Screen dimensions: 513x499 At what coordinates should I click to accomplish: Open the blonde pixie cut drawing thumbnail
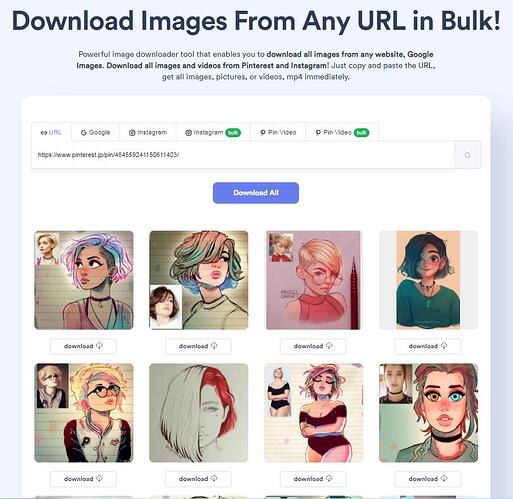coord(313,280)
